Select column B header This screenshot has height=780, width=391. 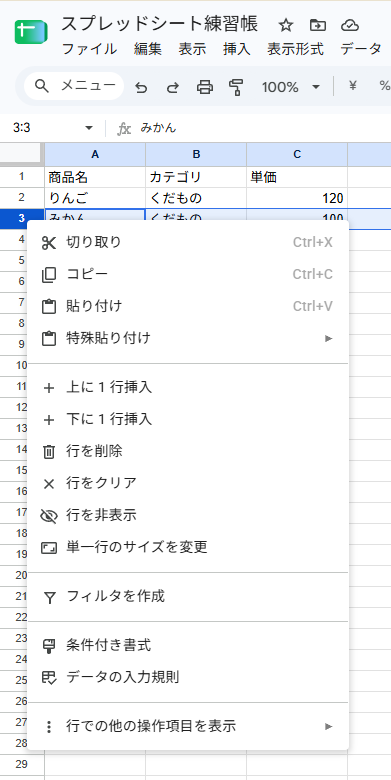196,154
